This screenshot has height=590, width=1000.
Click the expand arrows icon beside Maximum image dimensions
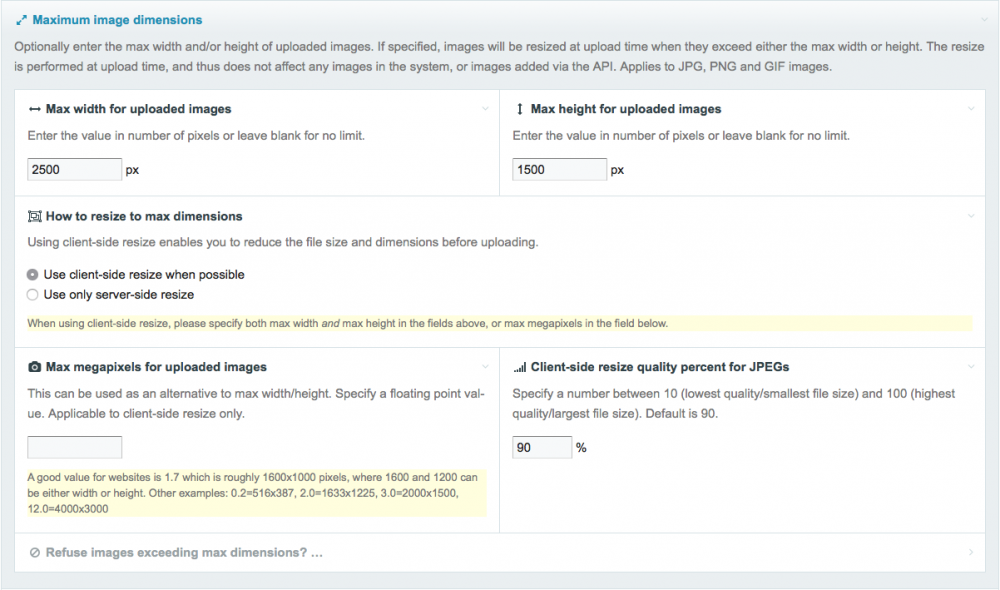21,20
